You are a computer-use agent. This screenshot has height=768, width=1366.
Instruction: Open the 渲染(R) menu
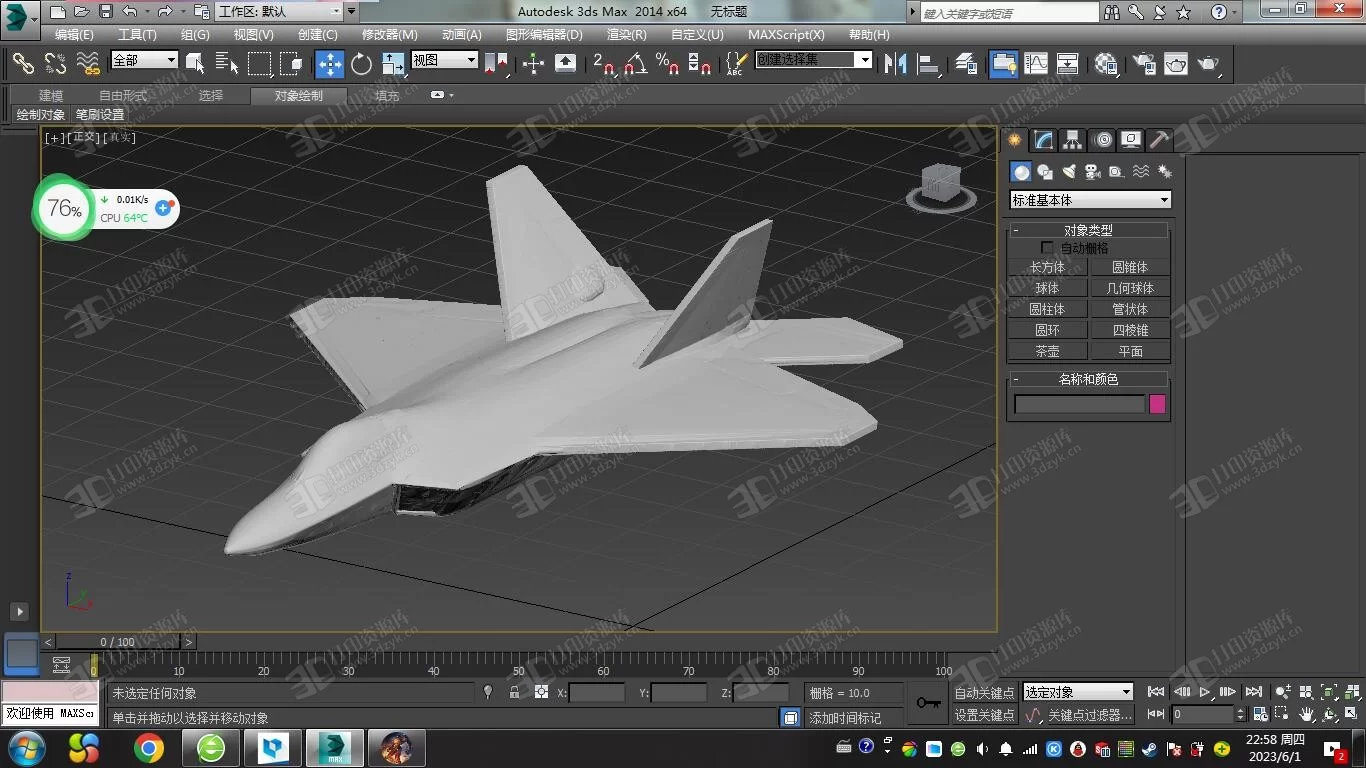pyautogui.click(x=626, y=34)
